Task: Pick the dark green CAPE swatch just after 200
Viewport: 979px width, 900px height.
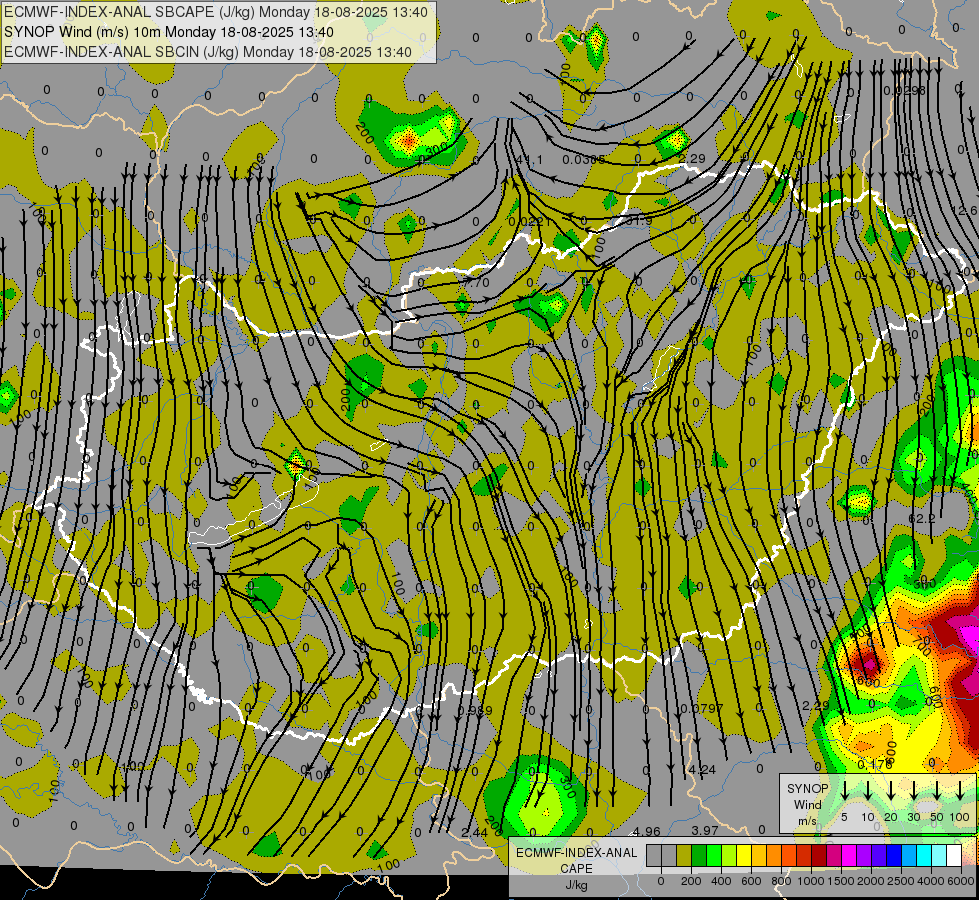Action: pos(699,855)
